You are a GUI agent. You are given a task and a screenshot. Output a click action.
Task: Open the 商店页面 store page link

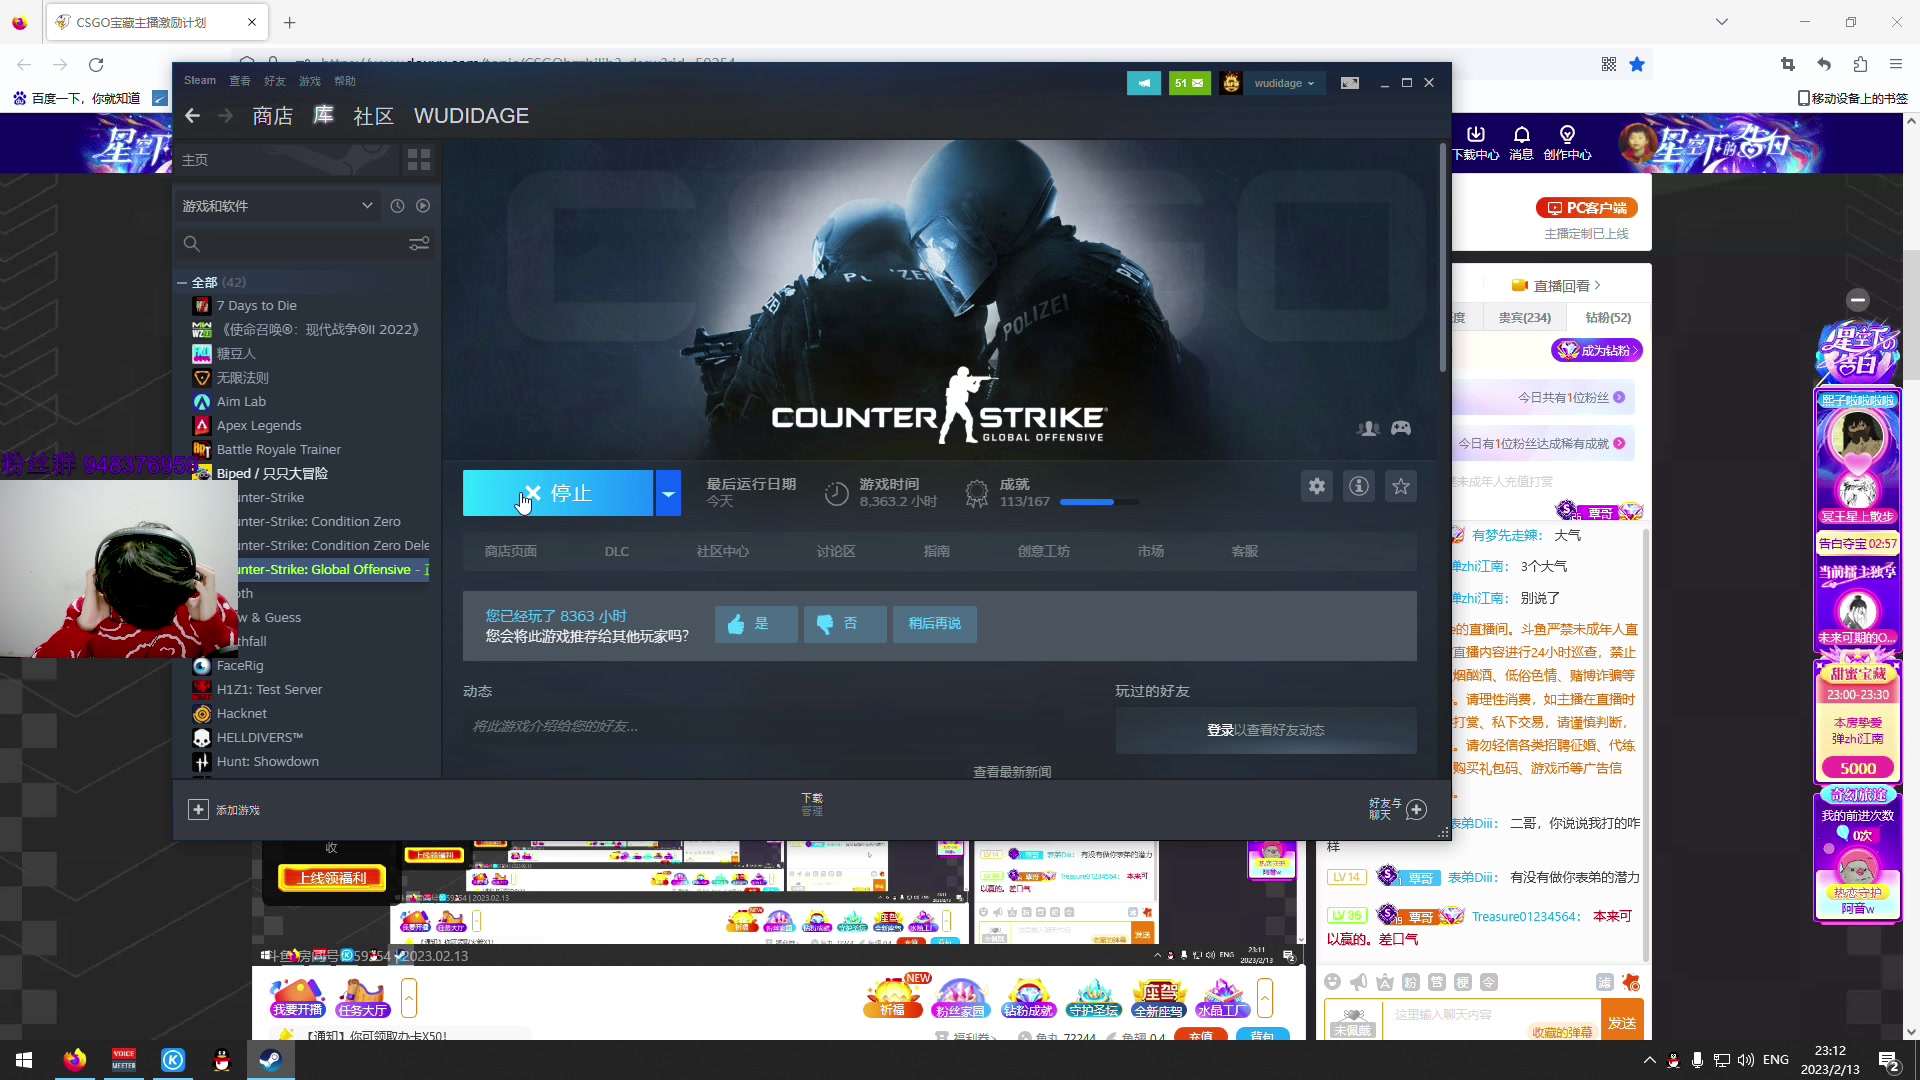[511, 552]
